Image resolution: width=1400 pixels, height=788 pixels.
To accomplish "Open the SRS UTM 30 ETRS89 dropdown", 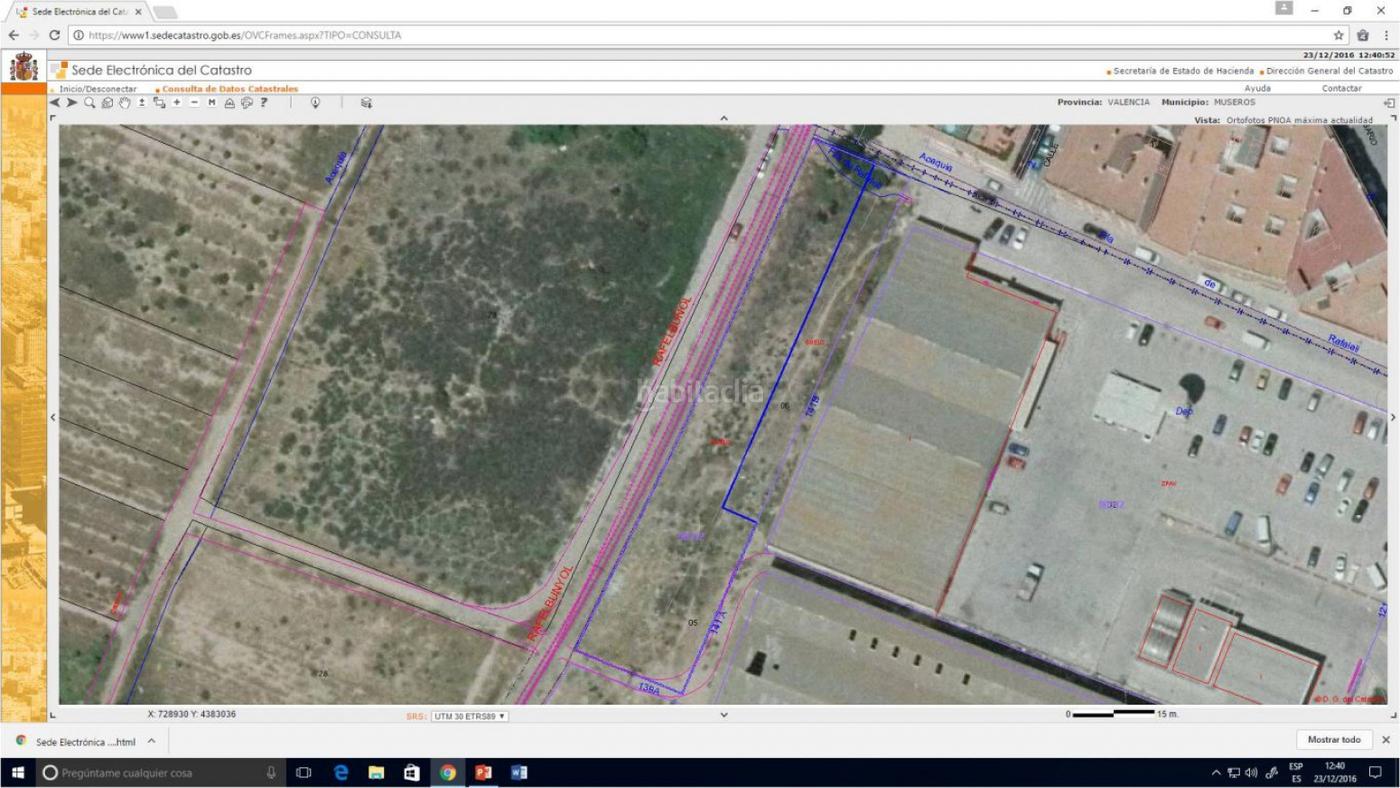I will point(469,716).
